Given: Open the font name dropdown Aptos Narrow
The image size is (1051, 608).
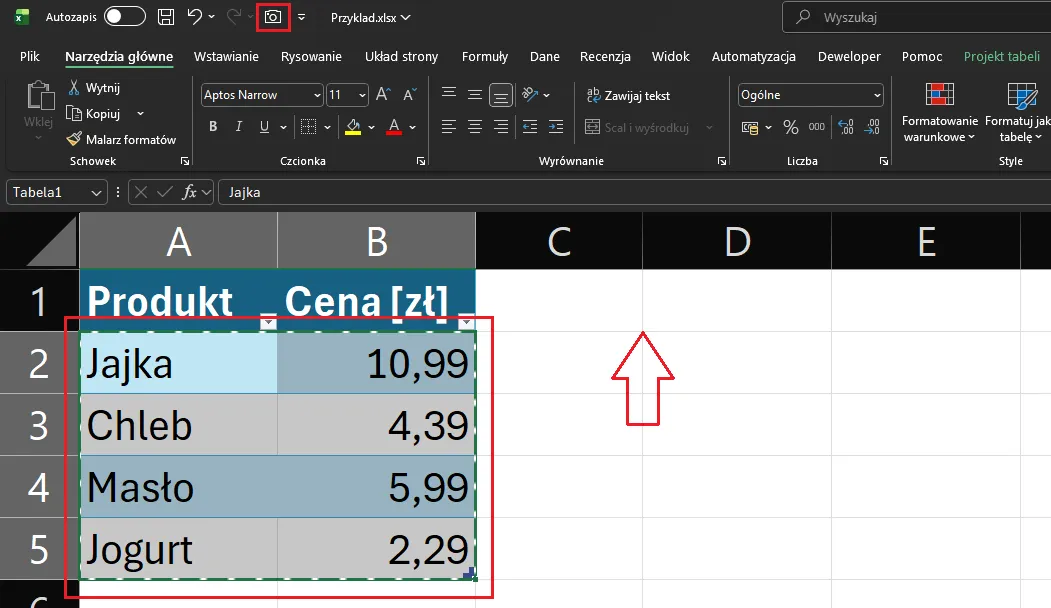Looking at the screenshot, I should tap(262, 95).
